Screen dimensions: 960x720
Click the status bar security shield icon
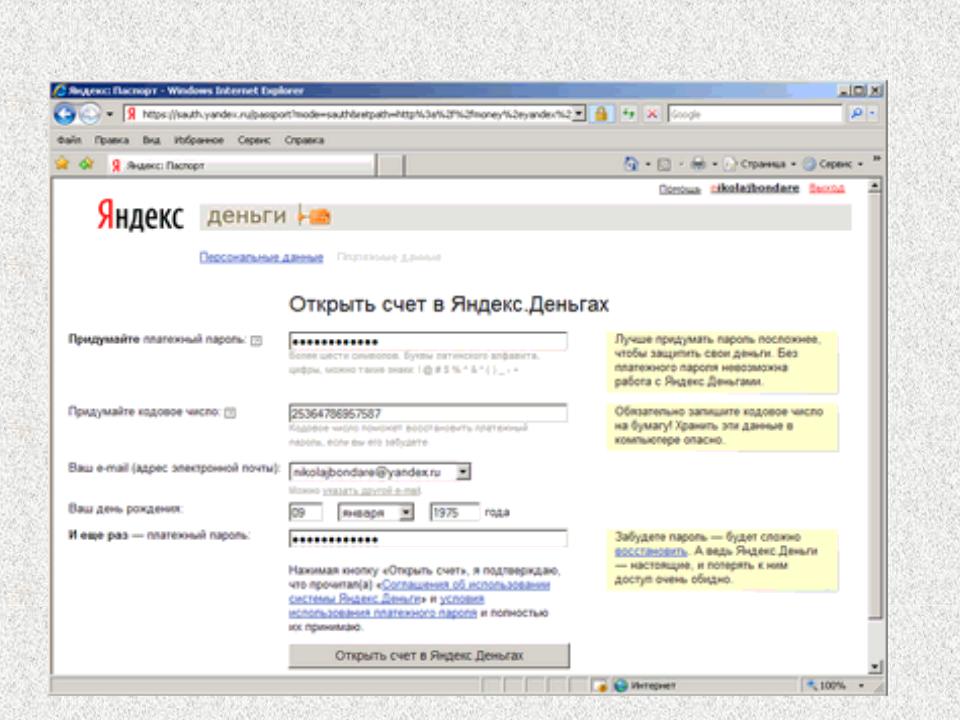tap(601, 686)
